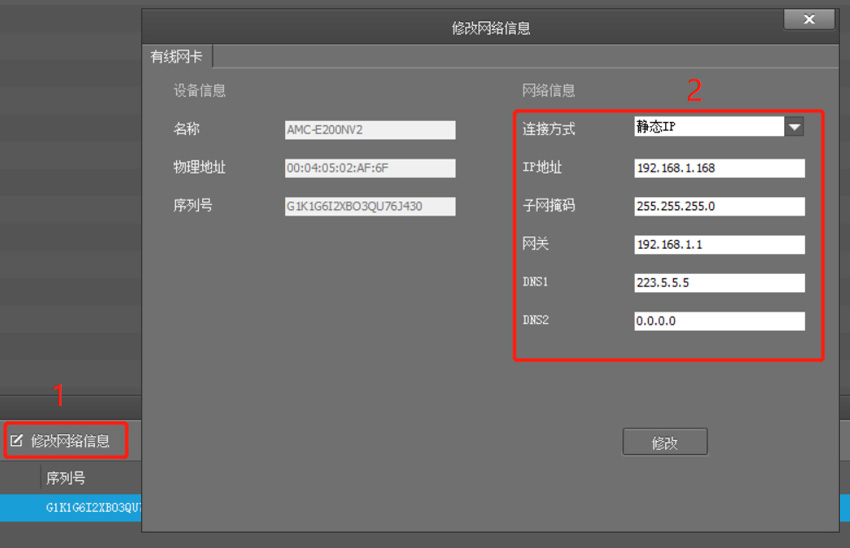Open the 修改网络信息 button in the background window
The image size is (850, 548).
click(66, 441)
